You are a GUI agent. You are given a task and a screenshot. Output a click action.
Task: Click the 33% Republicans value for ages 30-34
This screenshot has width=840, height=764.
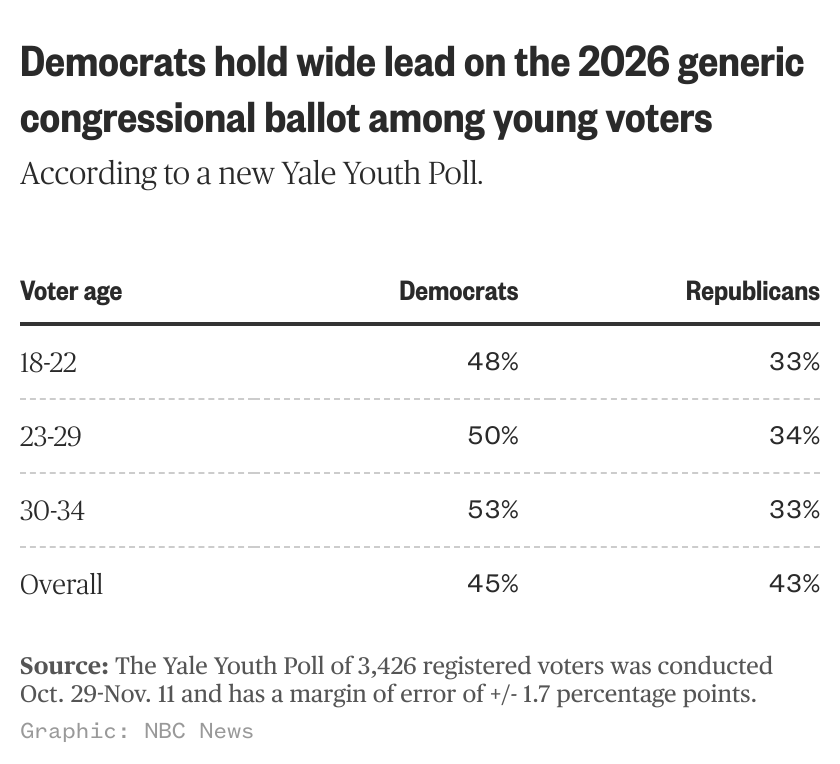point(794,510)
